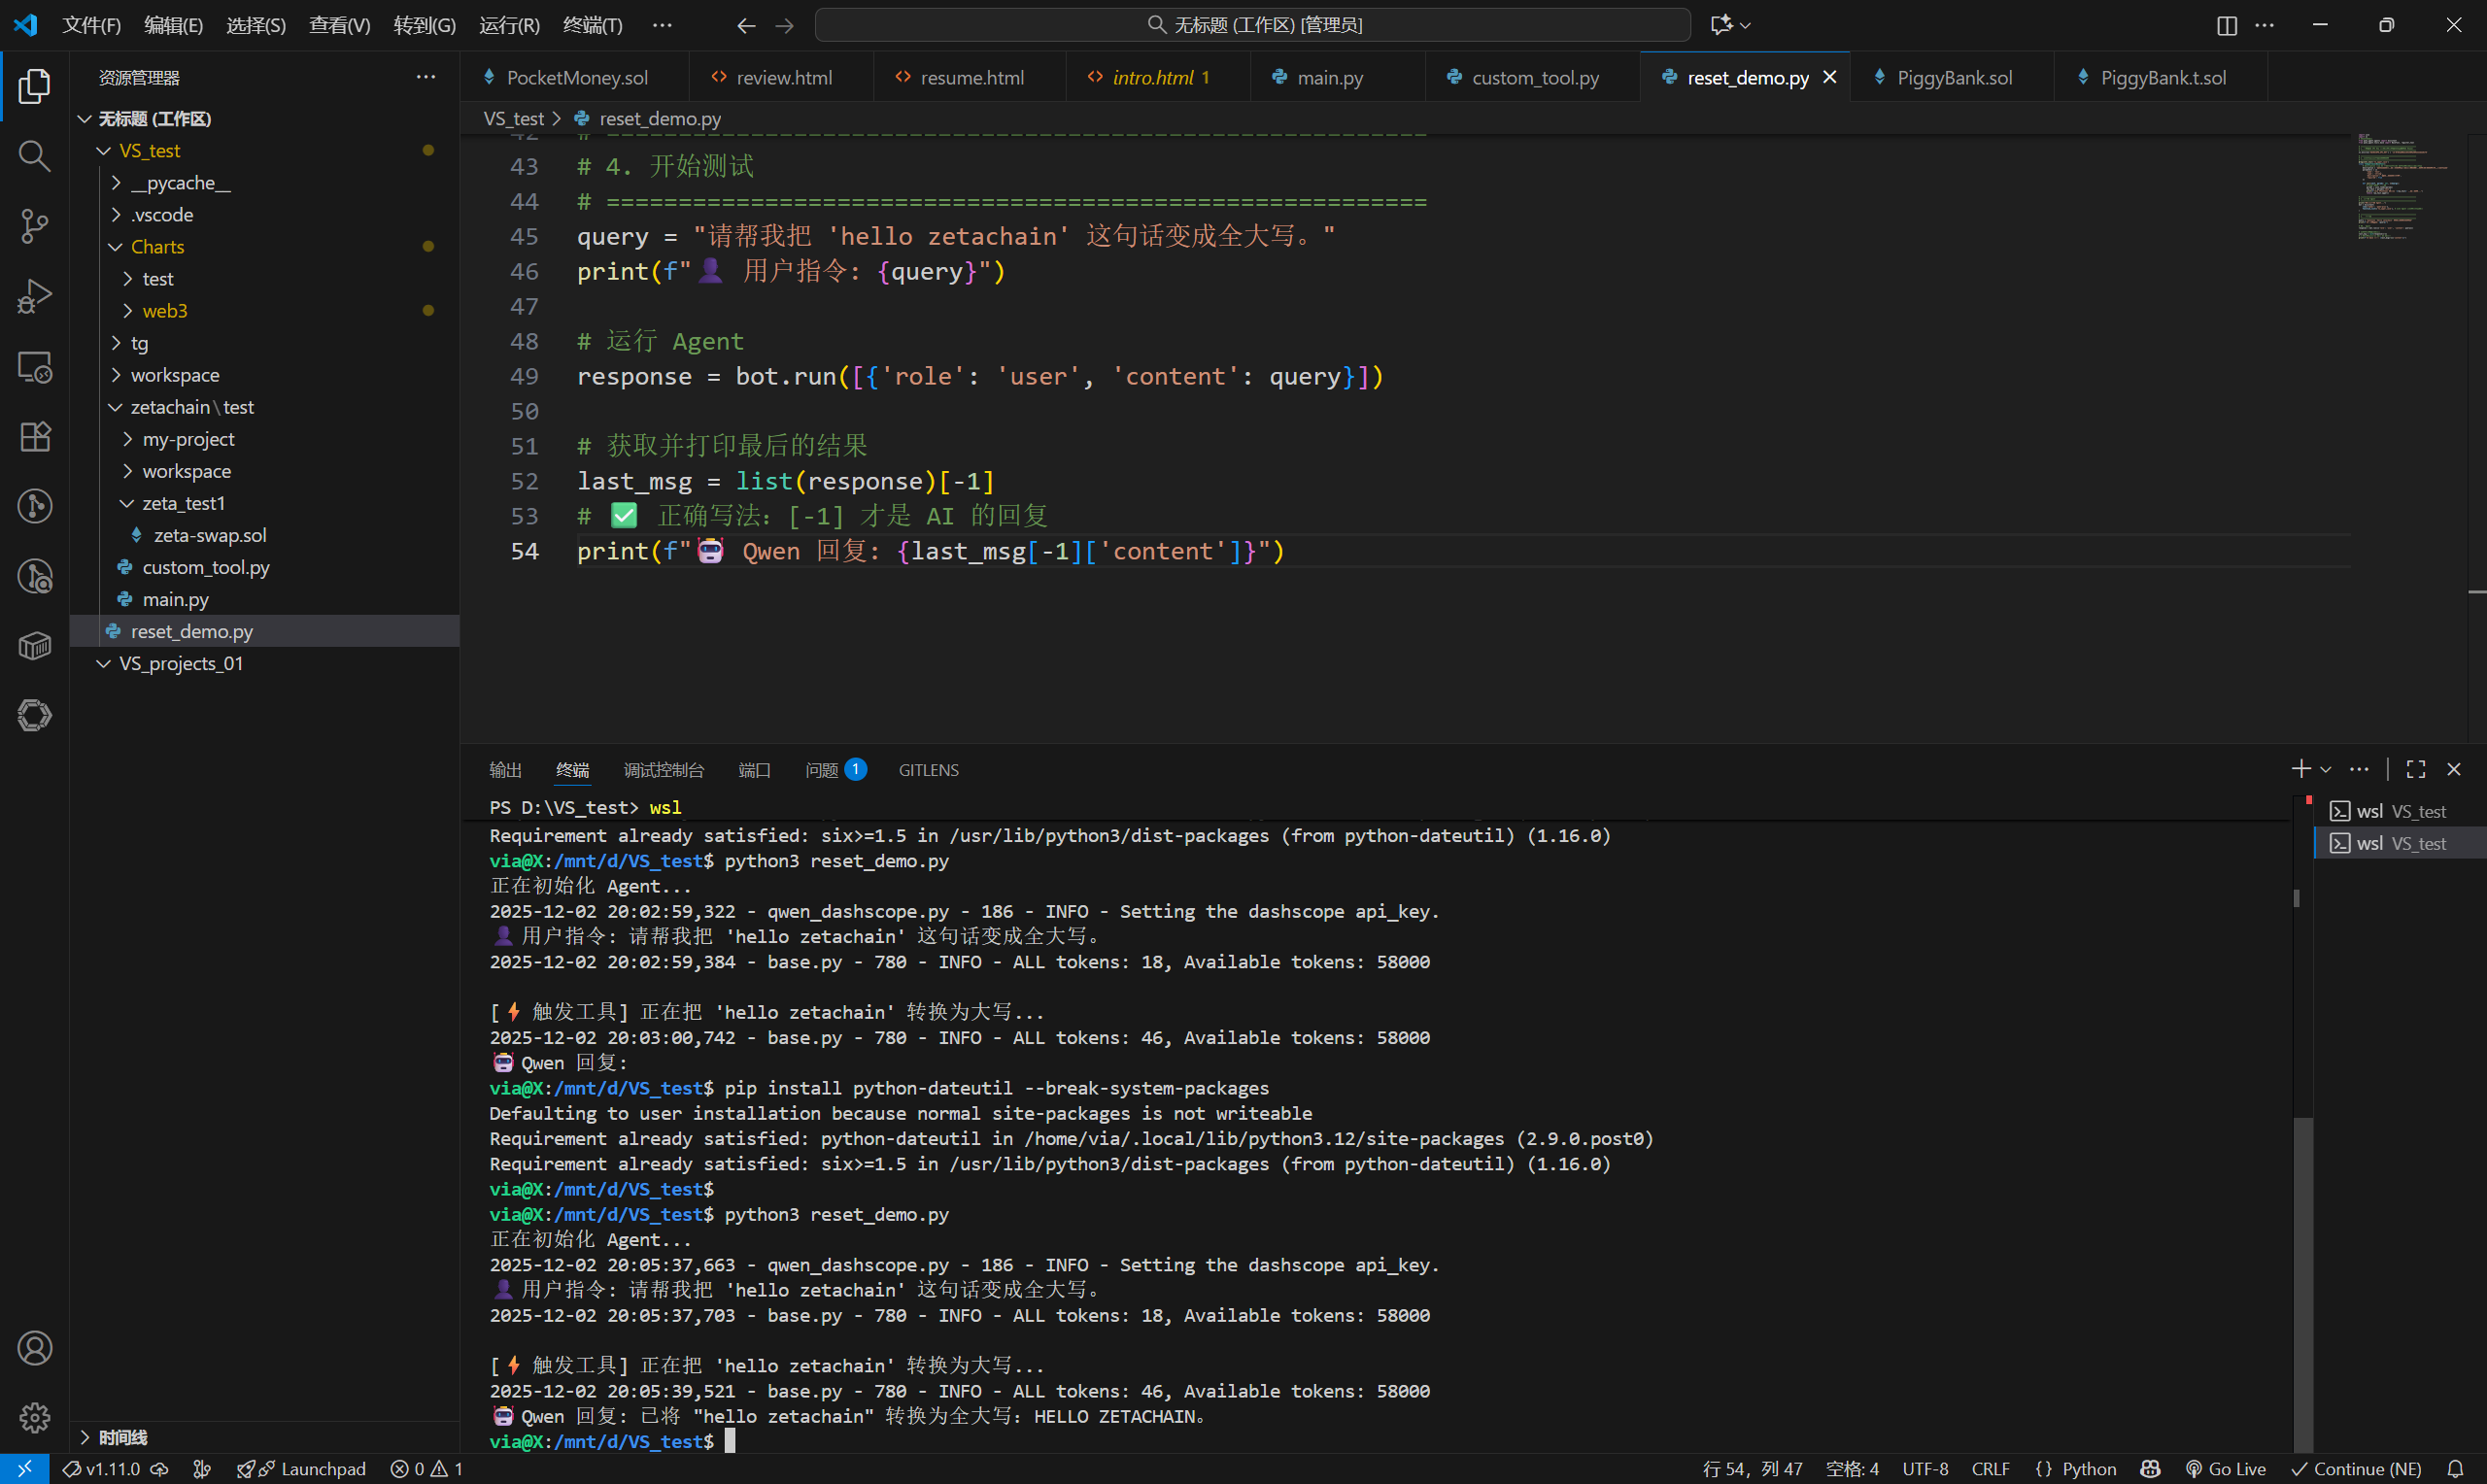Open Remote Explorer icon in activity bar
Screen dimensions: 2487x1484
point(34,366)
